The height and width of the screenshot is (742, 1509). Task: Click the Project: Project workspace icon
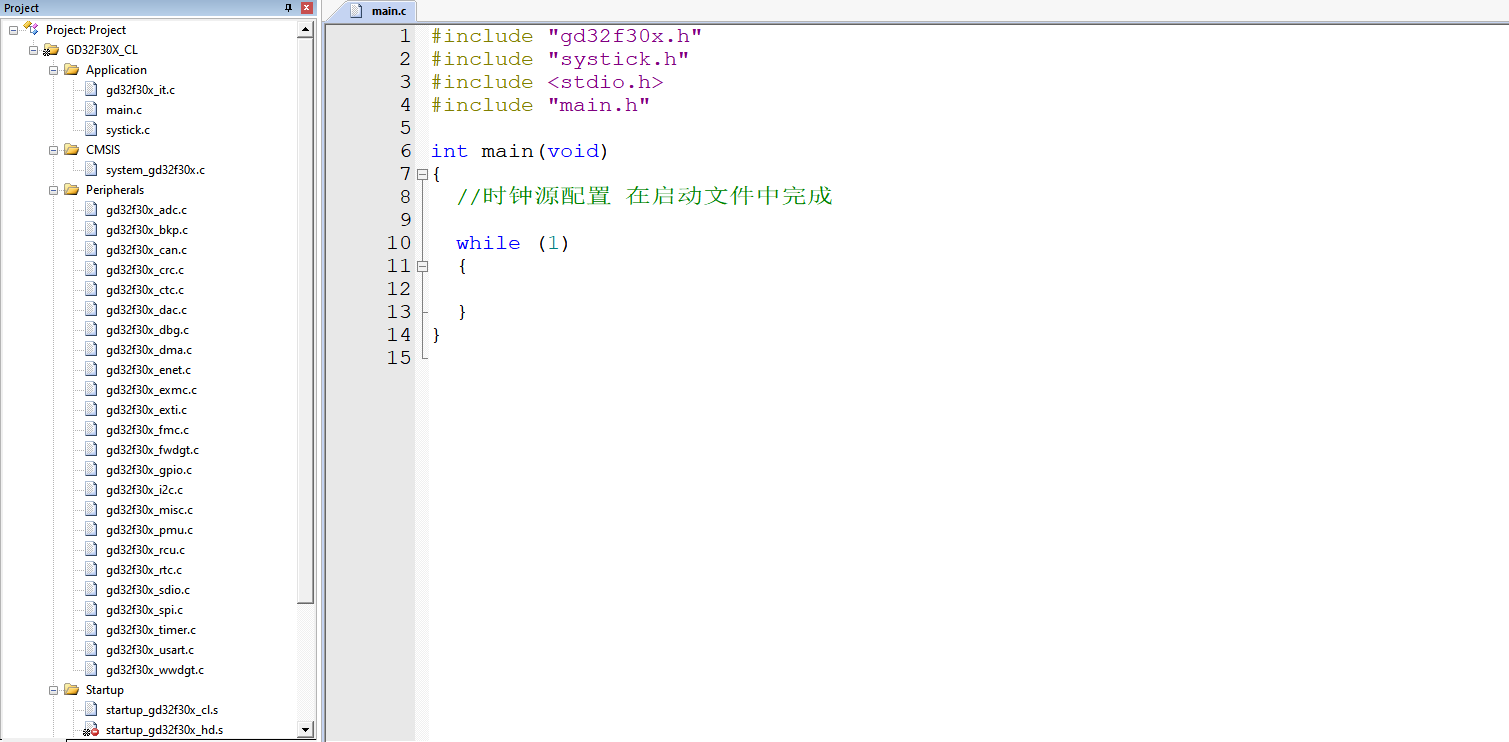point(31,29)
